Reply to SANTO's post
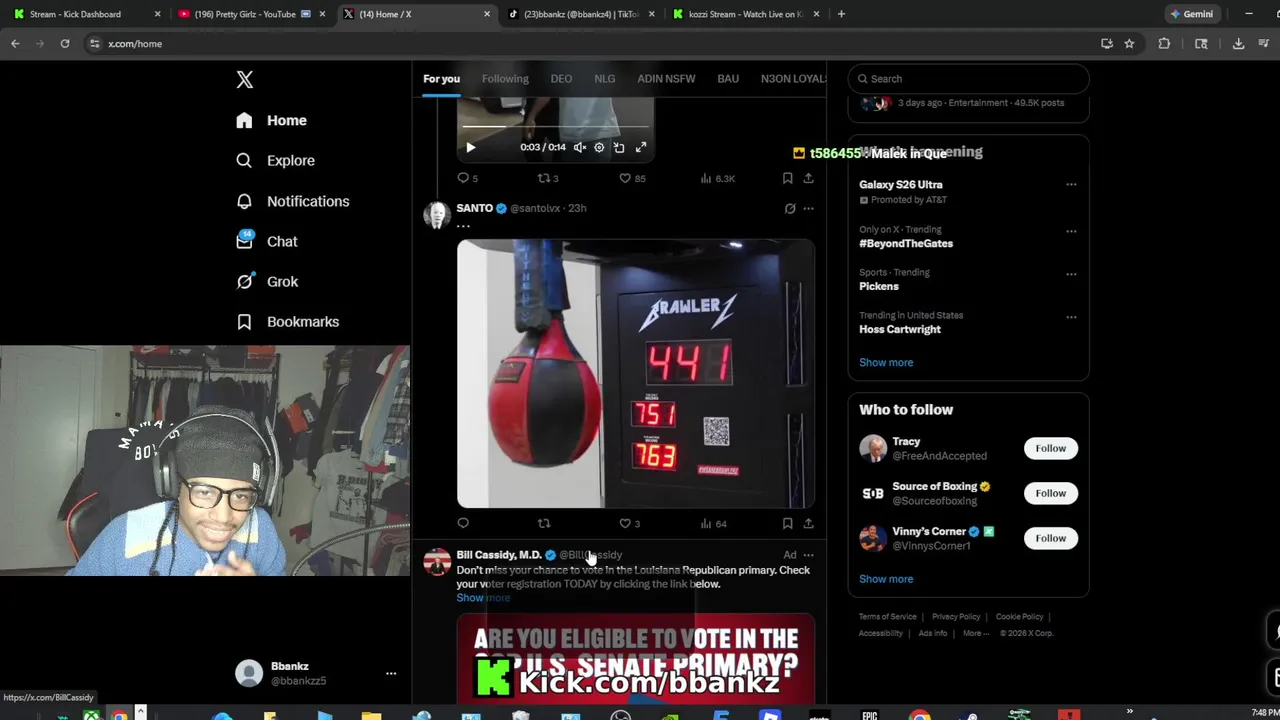The image size is (1280, 720). [463, 523]
